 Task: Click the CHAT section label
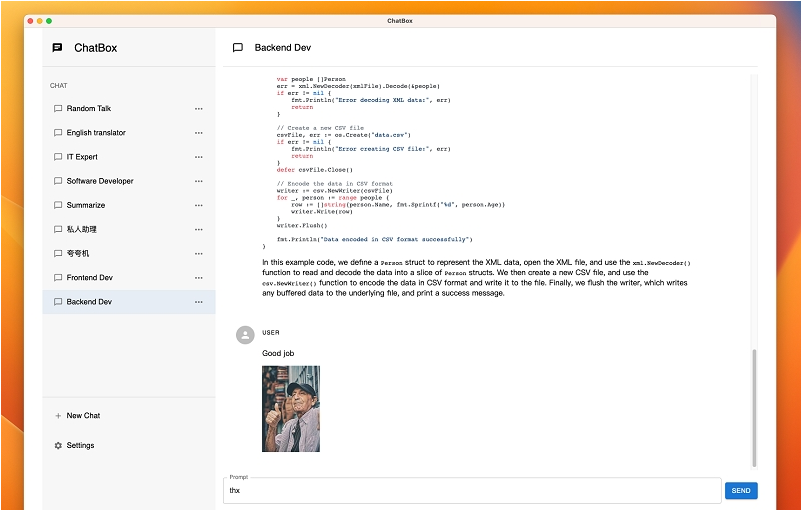pos(58,85)
